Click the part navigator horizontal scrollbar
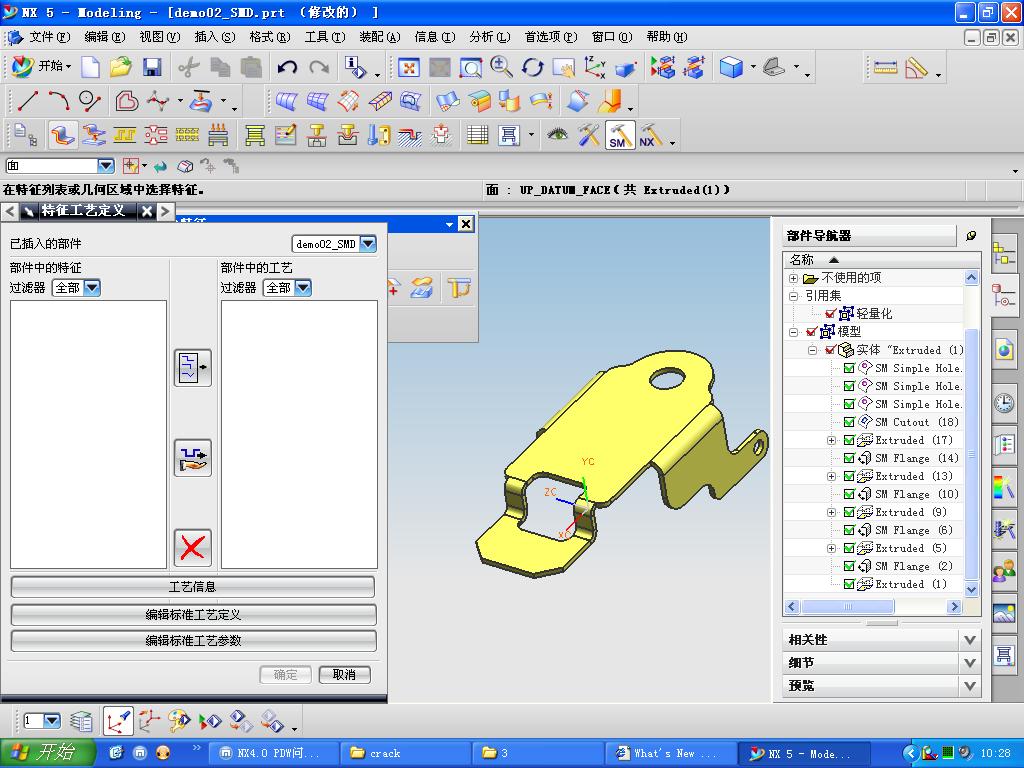 [x=847, y=607]
